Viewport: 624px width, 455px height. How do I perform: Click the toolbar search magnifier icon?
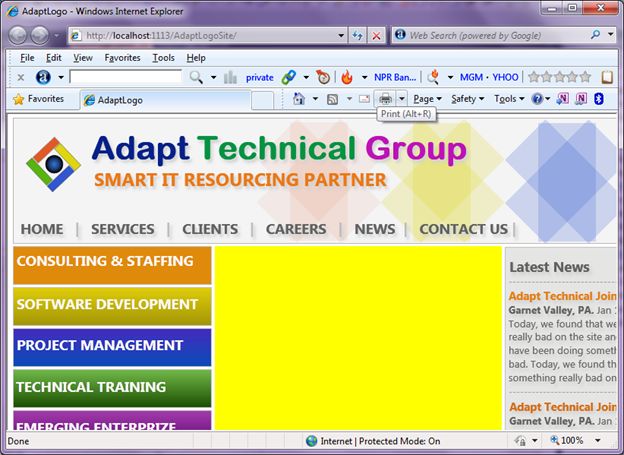[196, 77]
